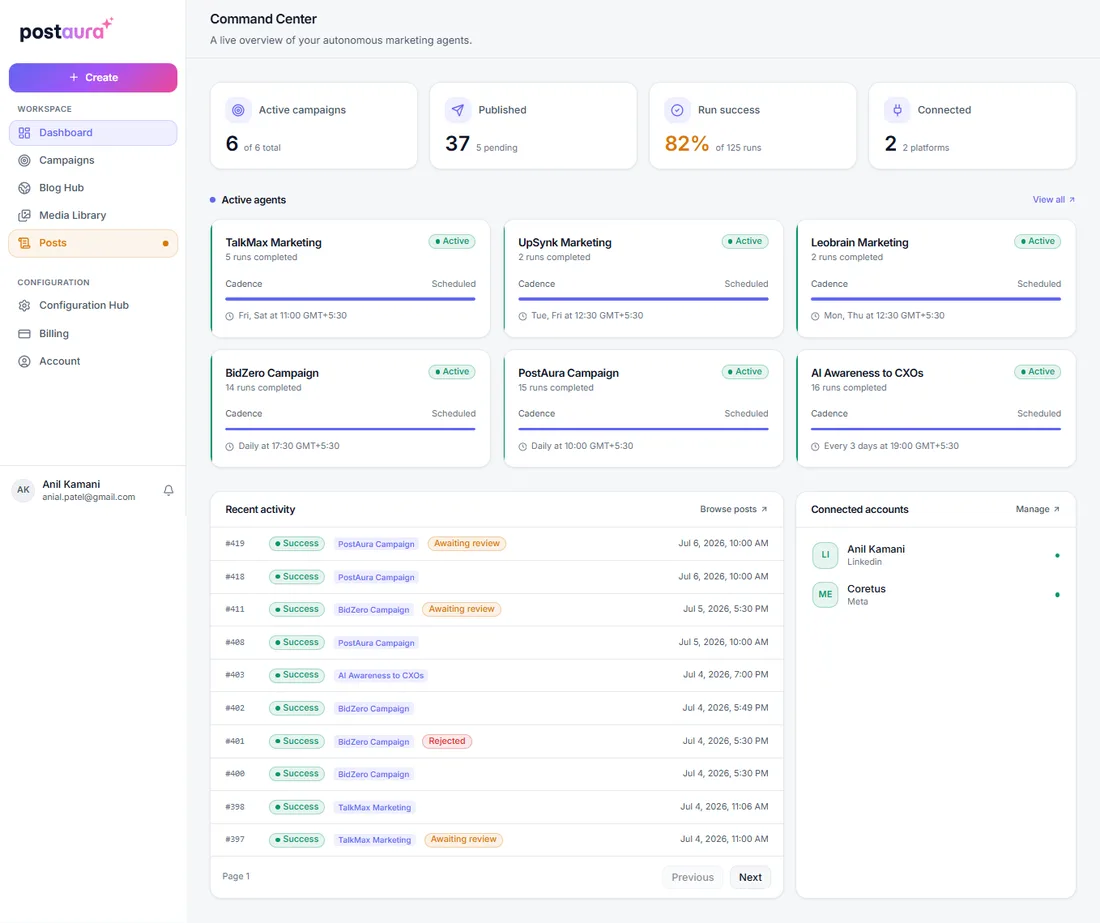The width and height of the screenshot is (1100, 923).
Task: Click the AK user avatar
Action: tap(23, 490)
